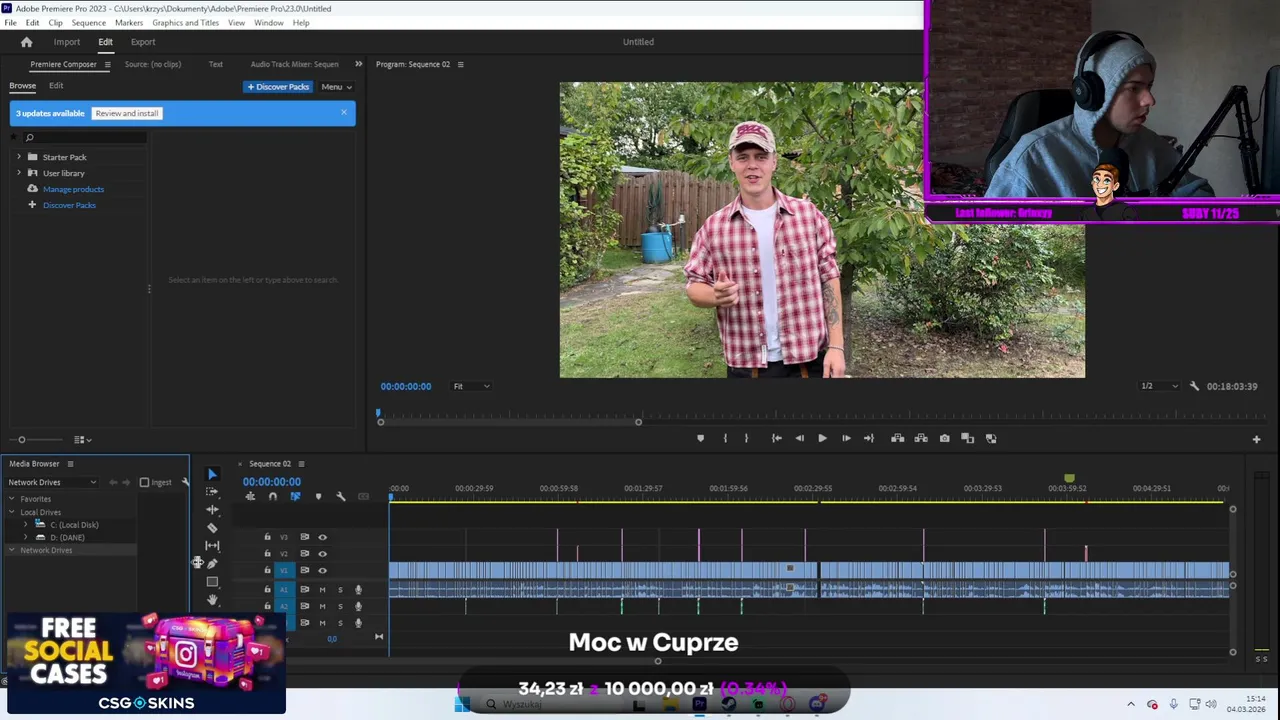Open the Sequence menu
1280x720 pixels.
(x=88, y=22)
